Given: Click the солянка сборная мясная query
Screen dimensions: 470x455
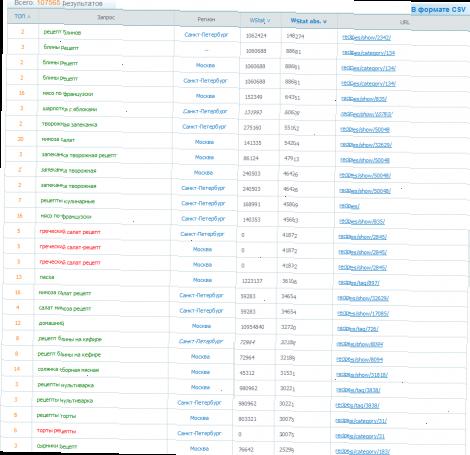Looking at the screenshot, I should pyautogui.click(x=68, y=370).
